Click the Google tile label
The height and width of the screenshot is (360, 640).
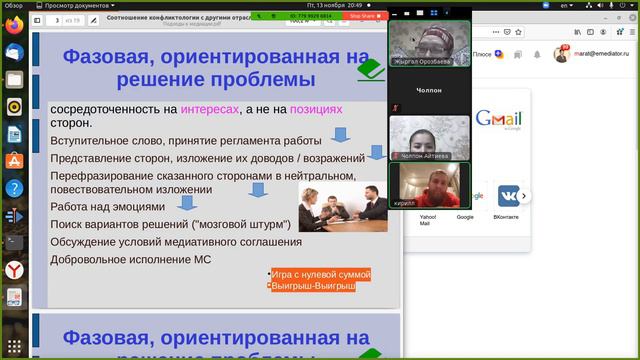point(465,217)
